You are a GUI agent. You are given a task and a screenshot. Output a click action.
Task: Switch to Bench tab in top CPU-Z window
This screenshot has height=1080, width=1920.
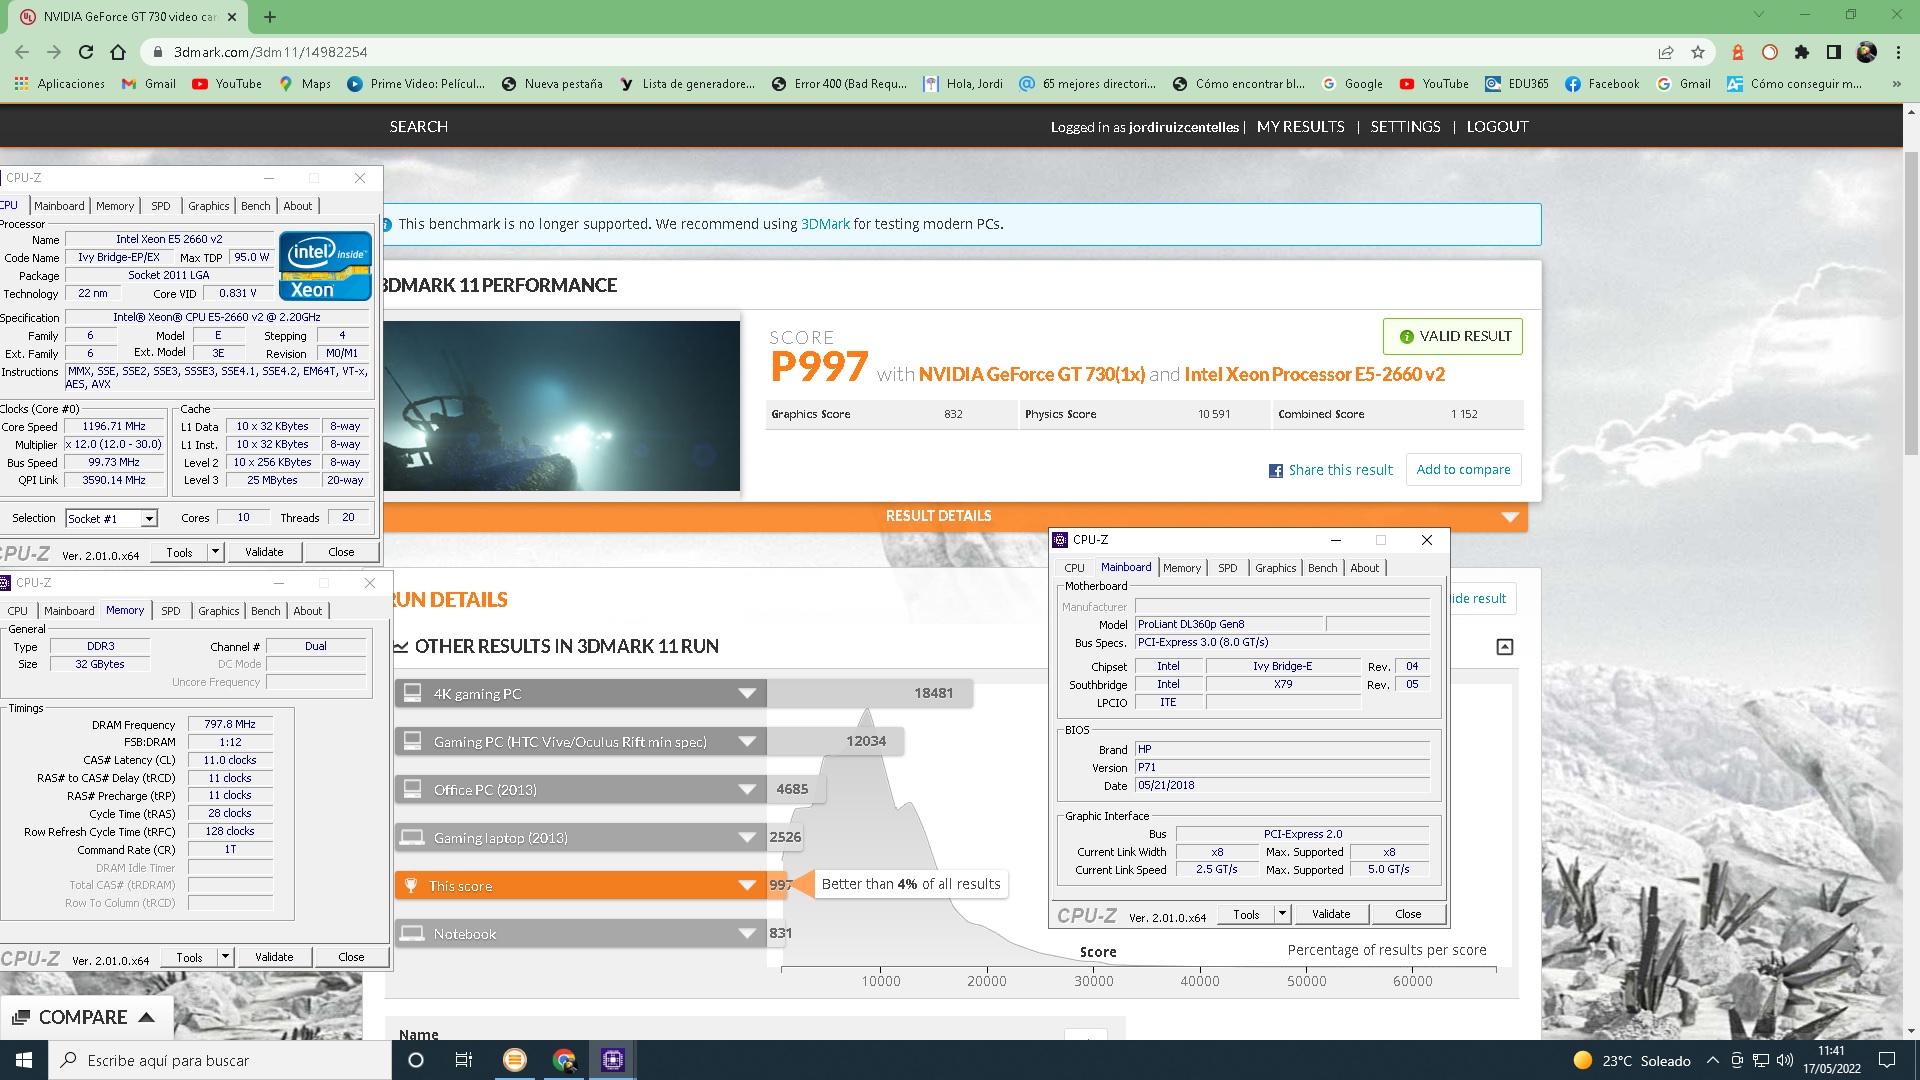[256, 206]
